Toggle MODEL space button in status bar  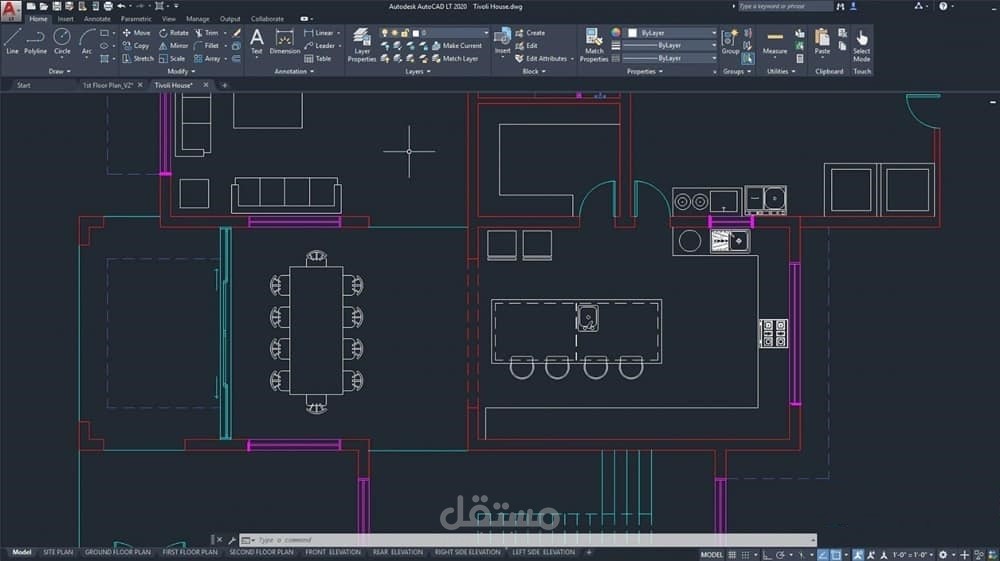click(x=712, y=555)
